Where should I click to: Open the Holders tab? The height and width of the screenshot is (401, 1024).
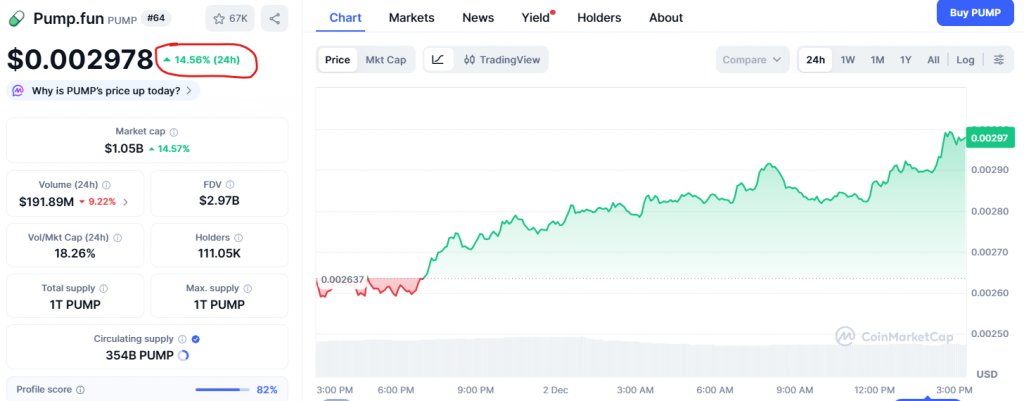(x=599, y=18)
